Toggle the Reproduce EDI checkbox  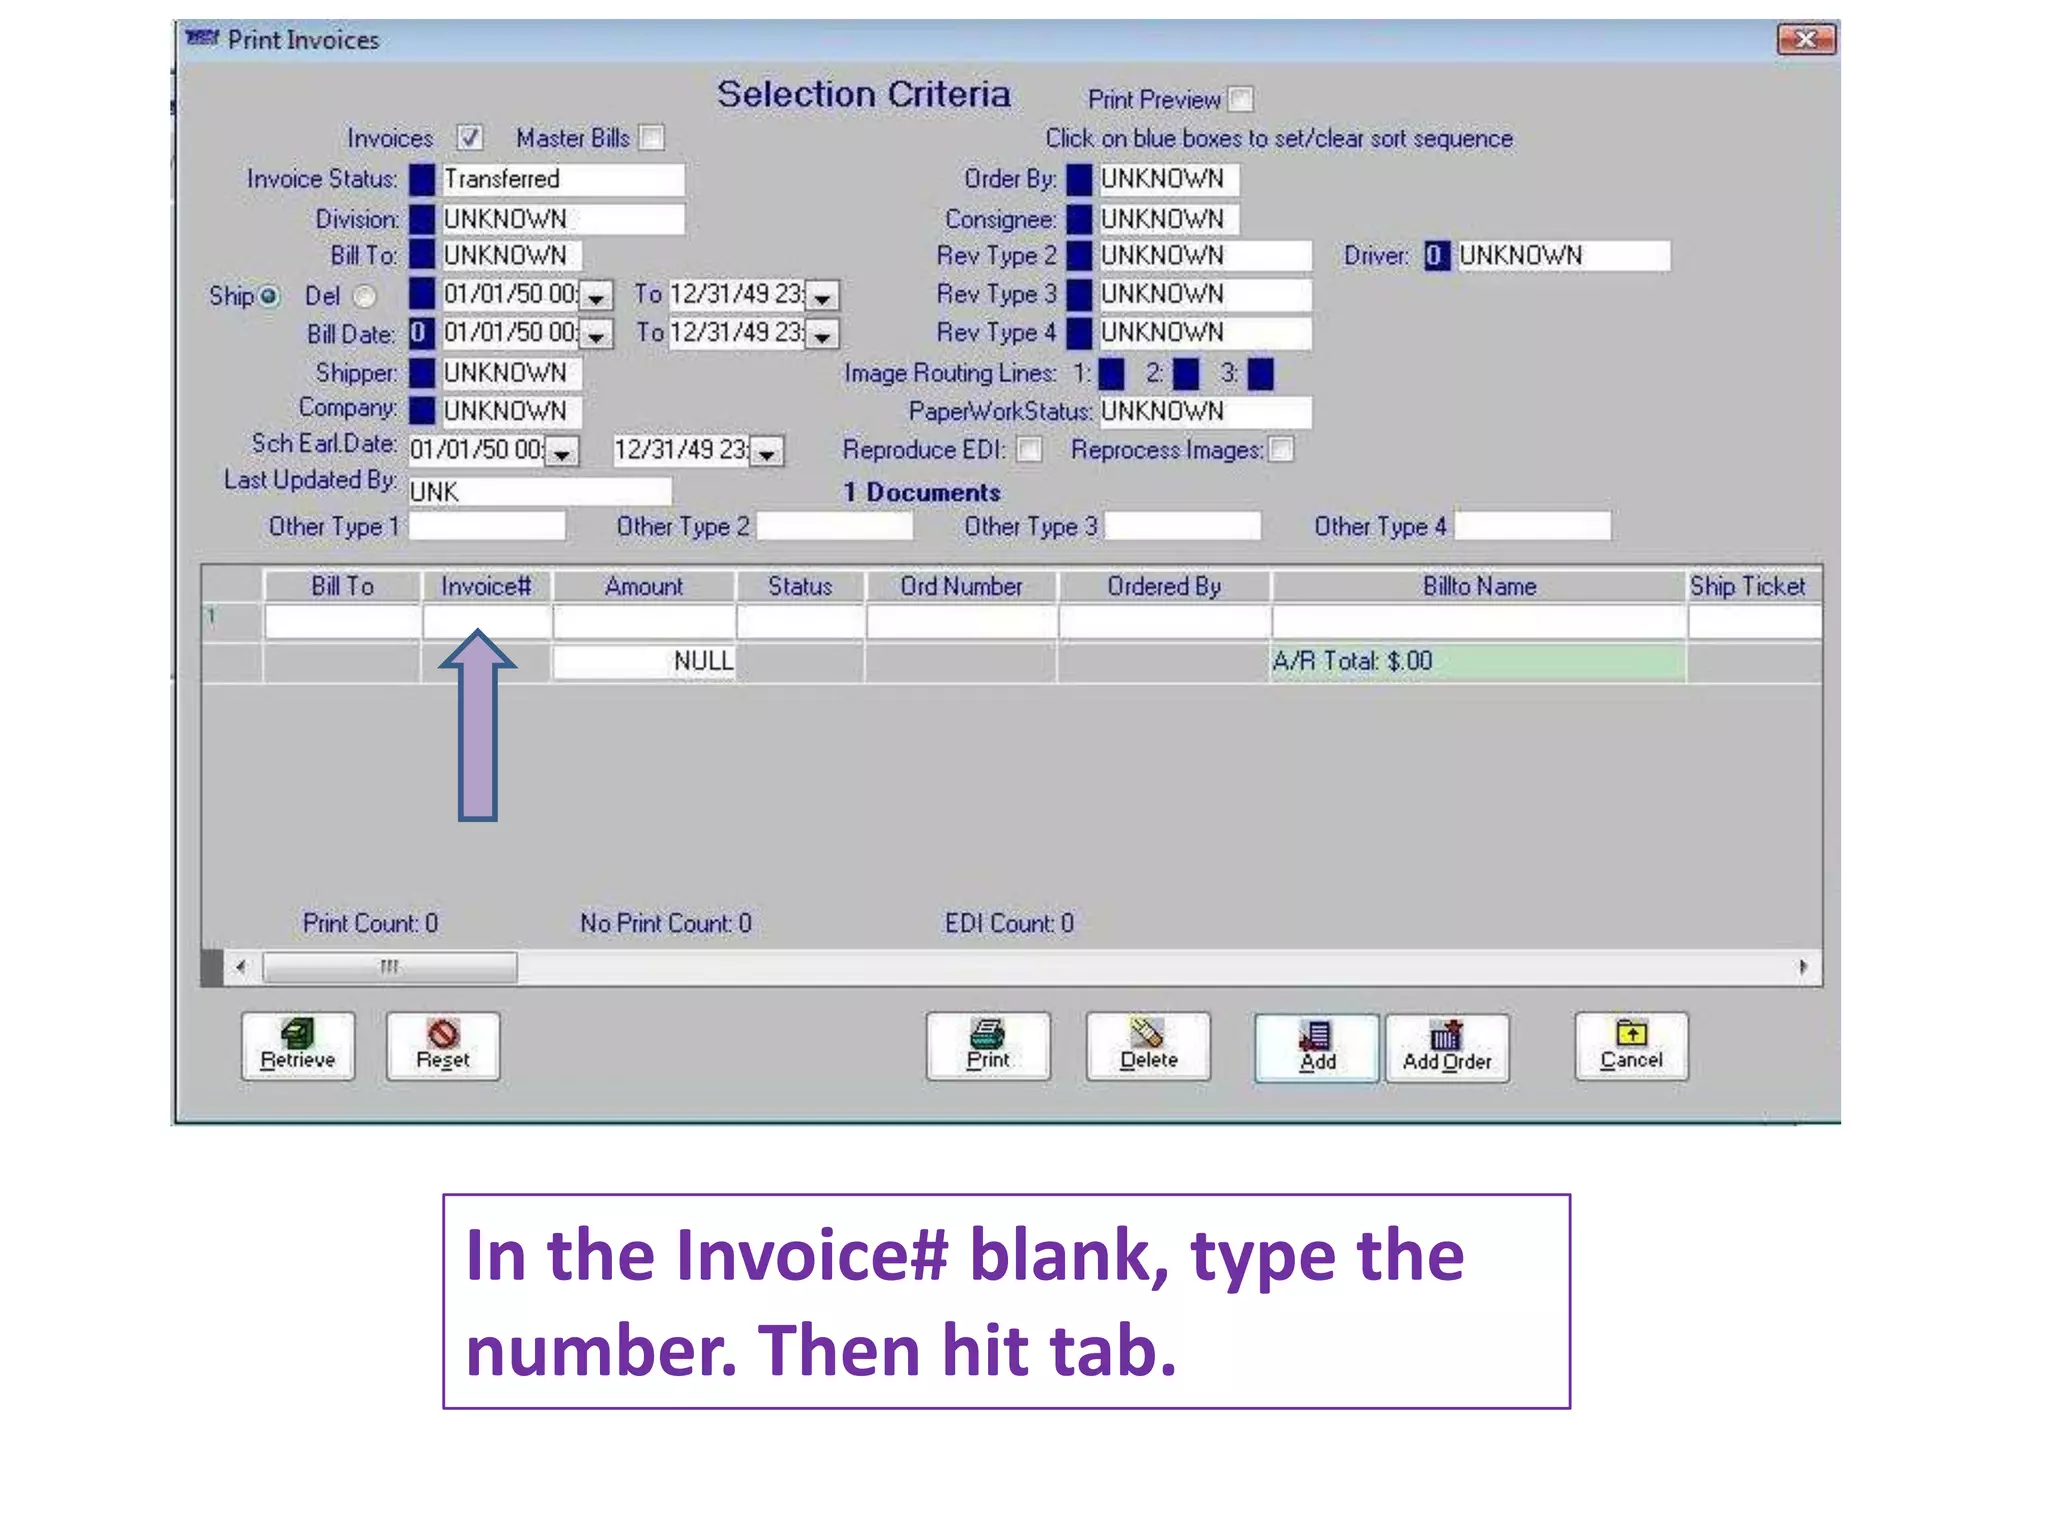coord(1028,450)
